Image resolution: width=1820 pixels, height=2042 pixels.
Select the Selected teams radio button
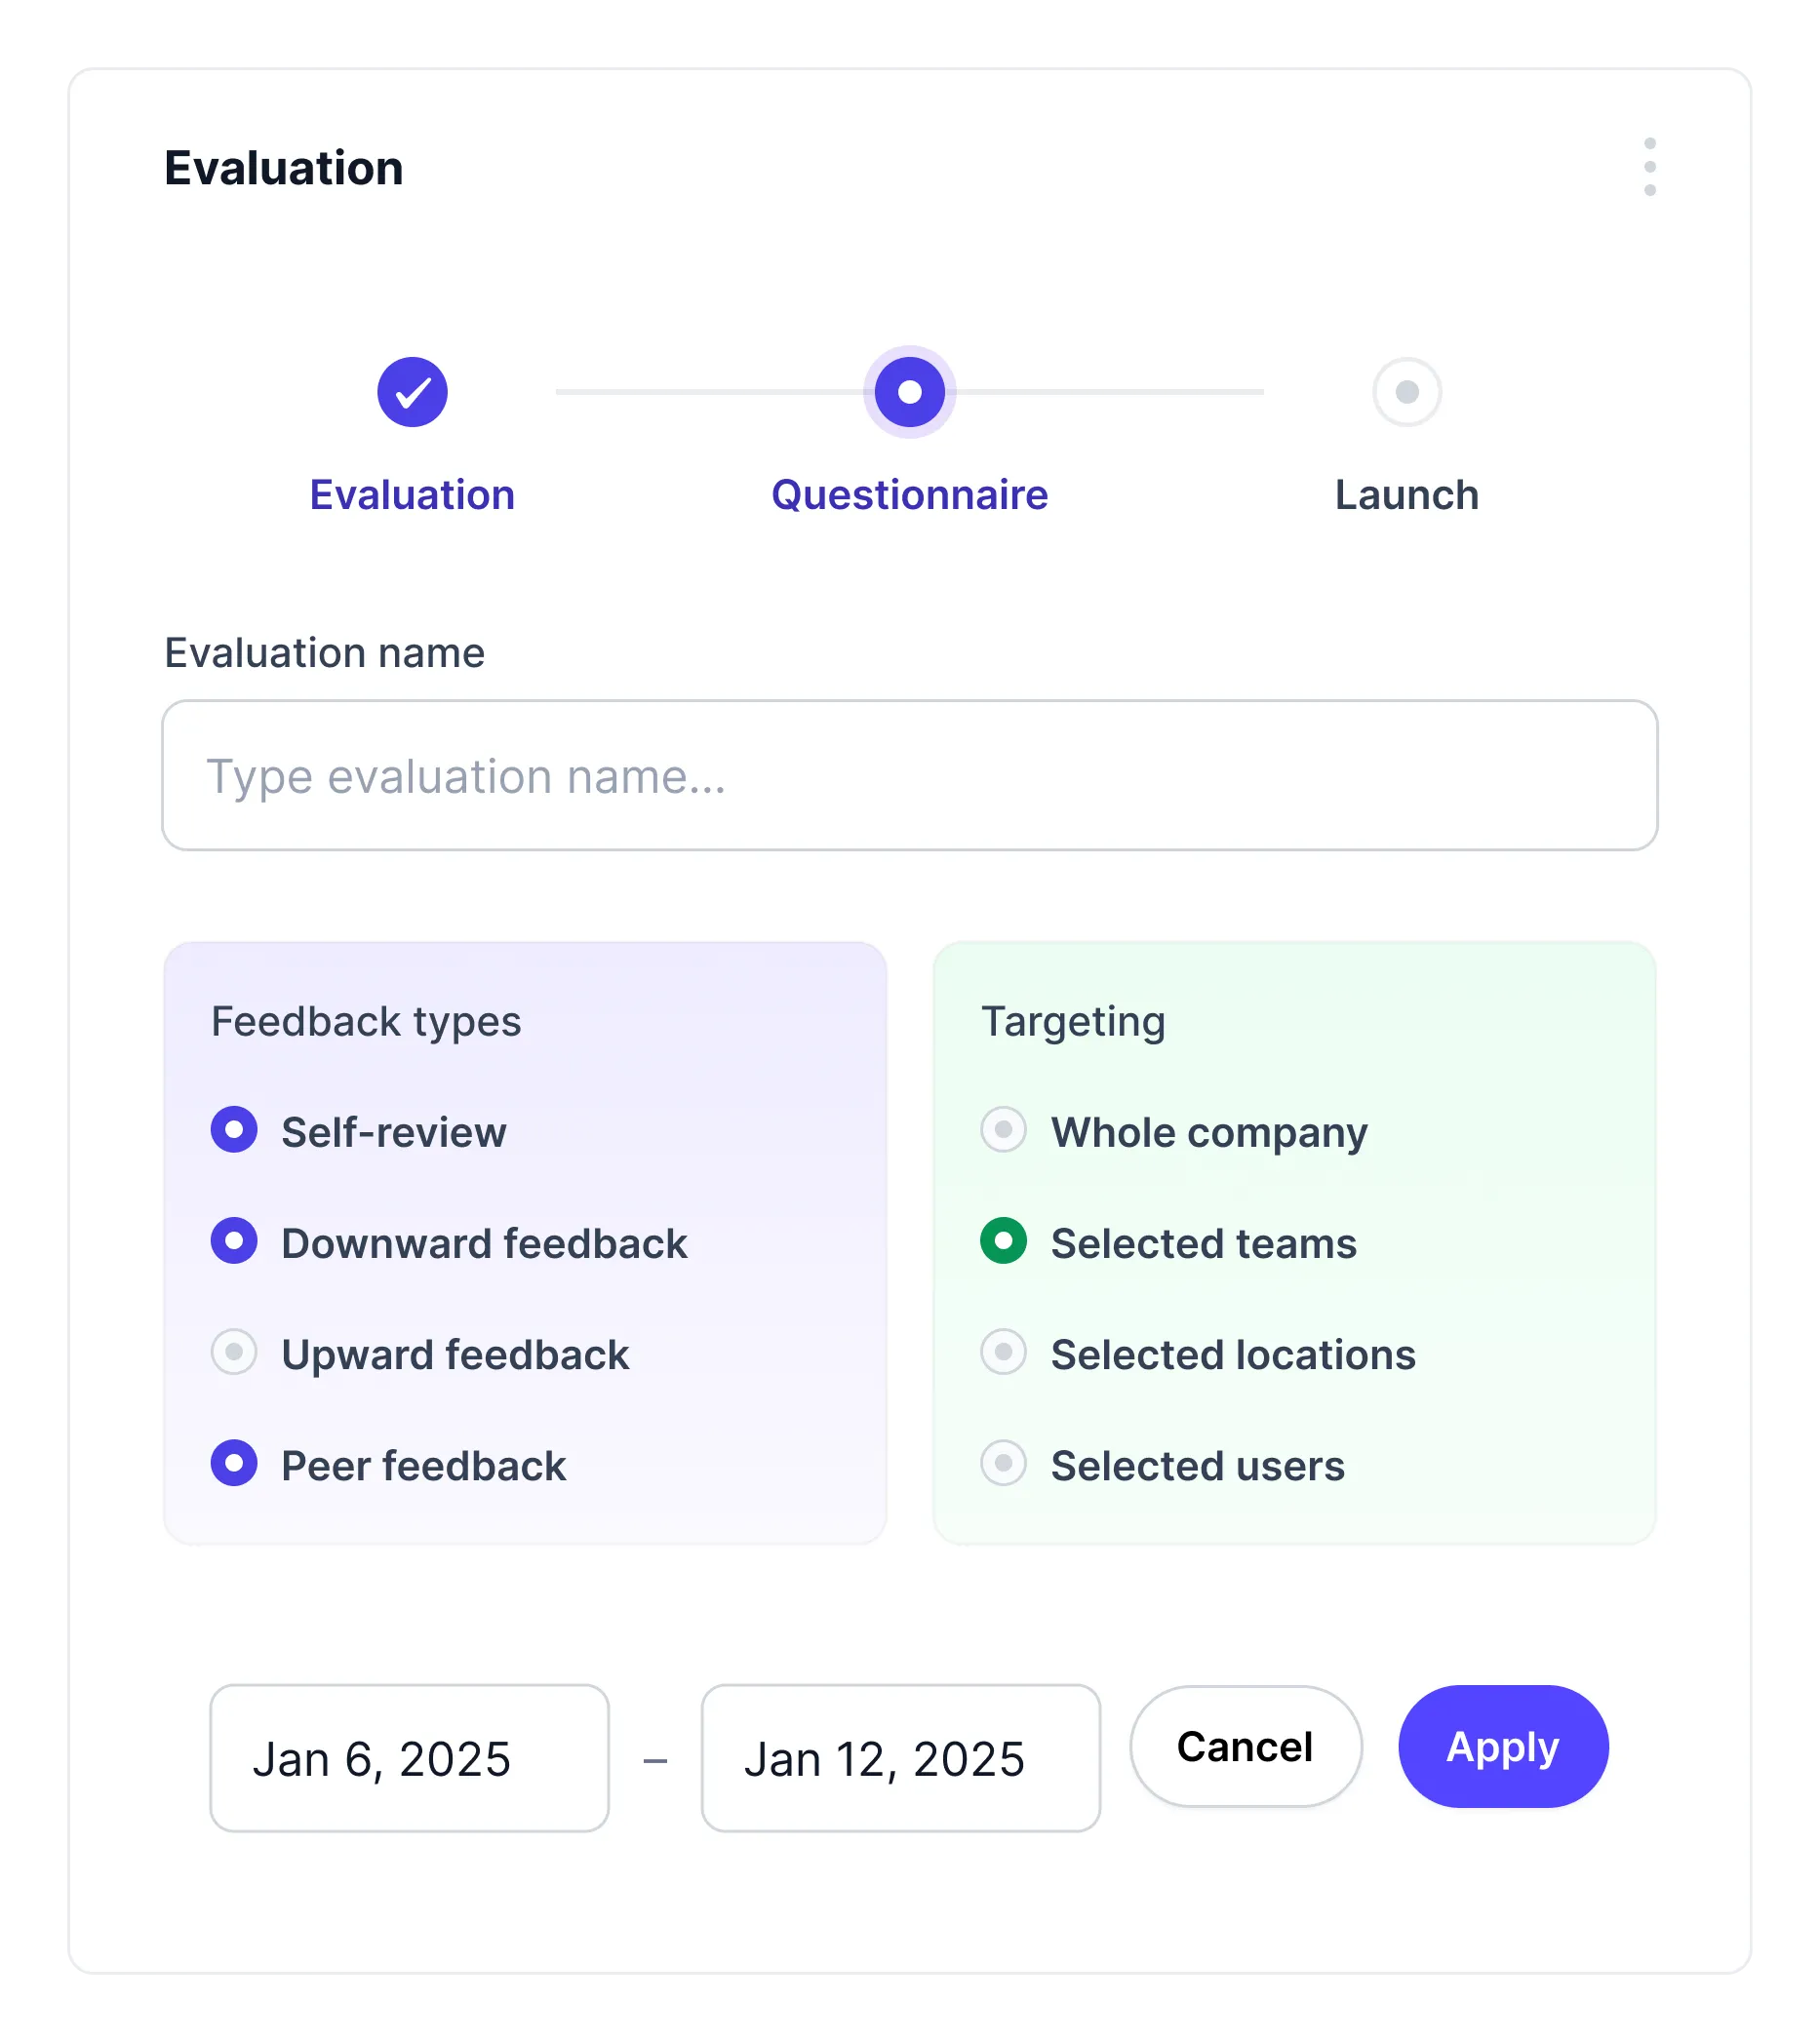(1003, 1241)
